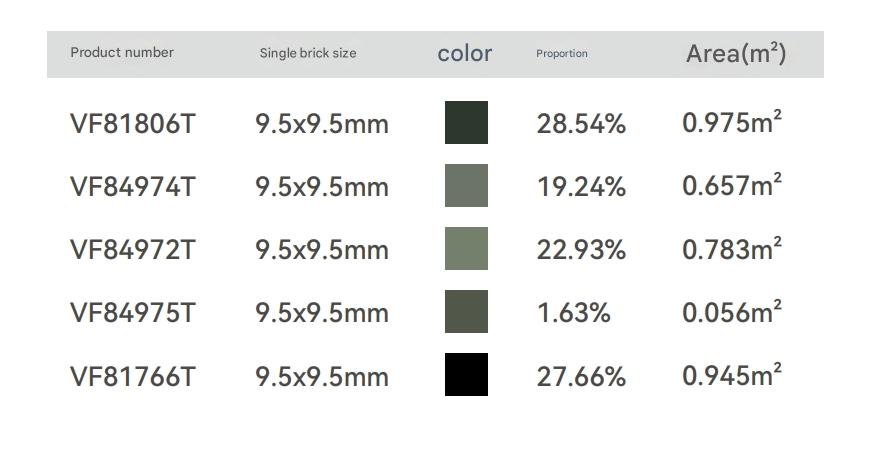
Task: Select product number VF81766T
Action: tap(133, 377)
